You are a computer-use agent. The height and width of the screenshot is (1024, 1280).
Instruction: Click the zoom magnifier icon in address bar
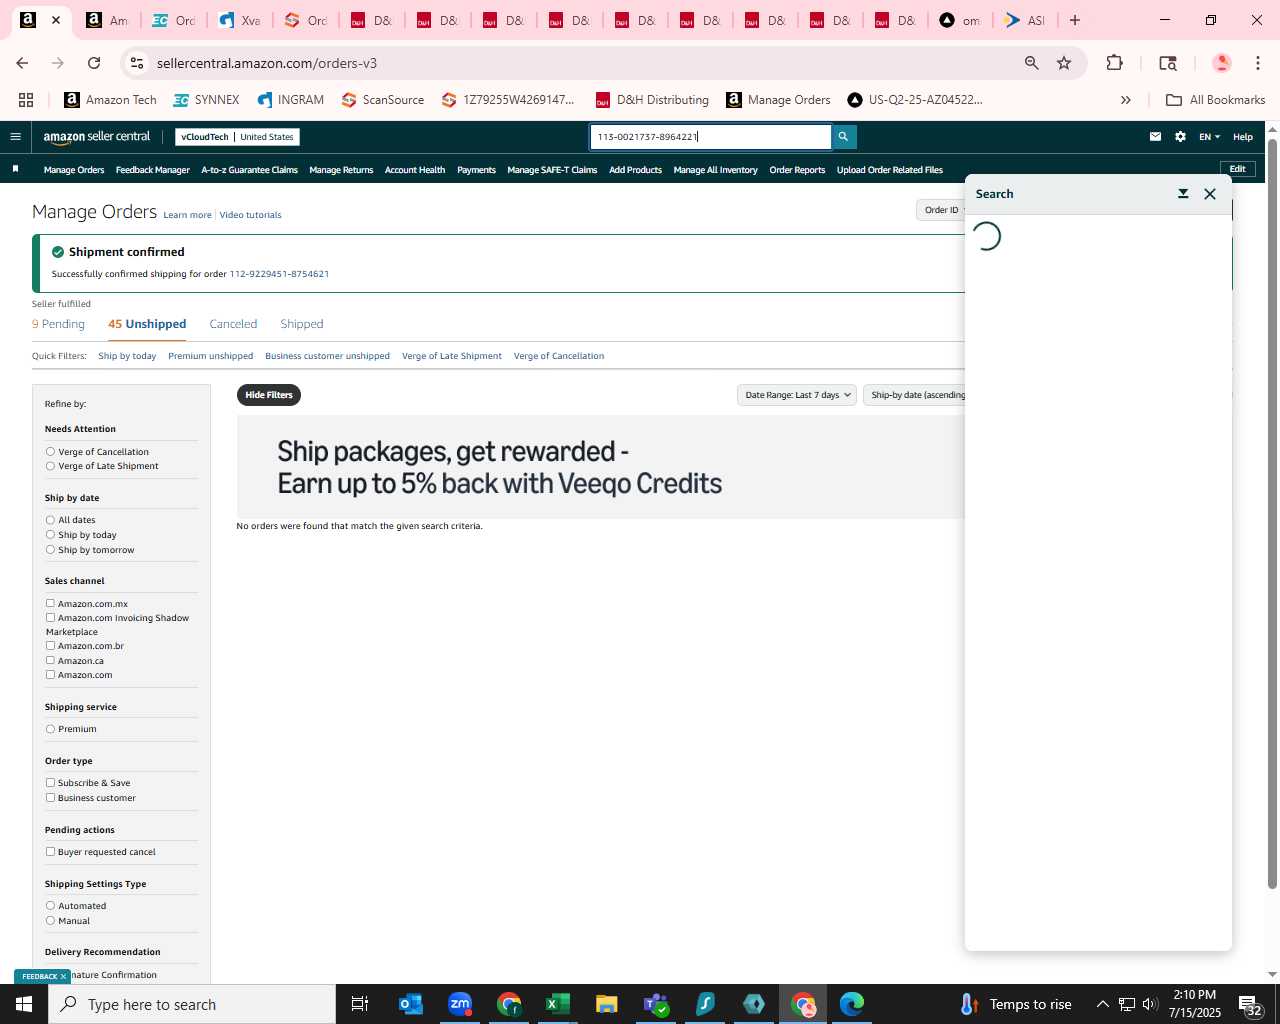pos(1031,63)
